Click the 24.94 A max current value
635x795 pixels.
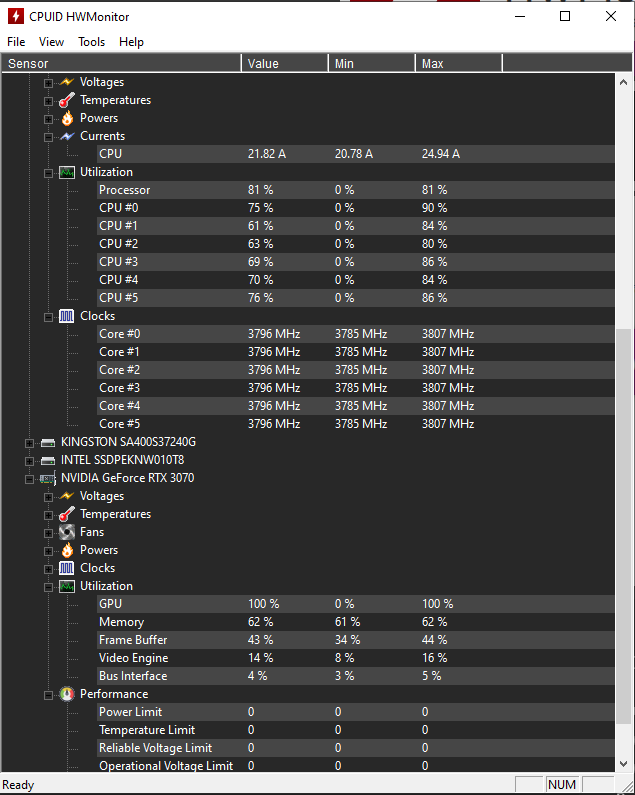pyautogui.click(x=441, y=154)
